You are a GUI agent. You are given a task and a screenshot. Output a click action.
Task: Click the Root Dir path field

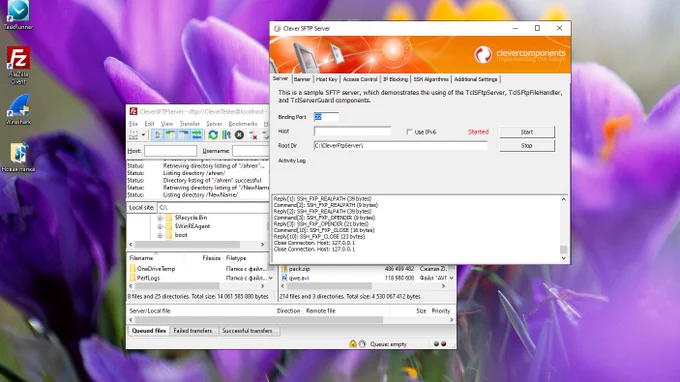click(x=400, y=146)
